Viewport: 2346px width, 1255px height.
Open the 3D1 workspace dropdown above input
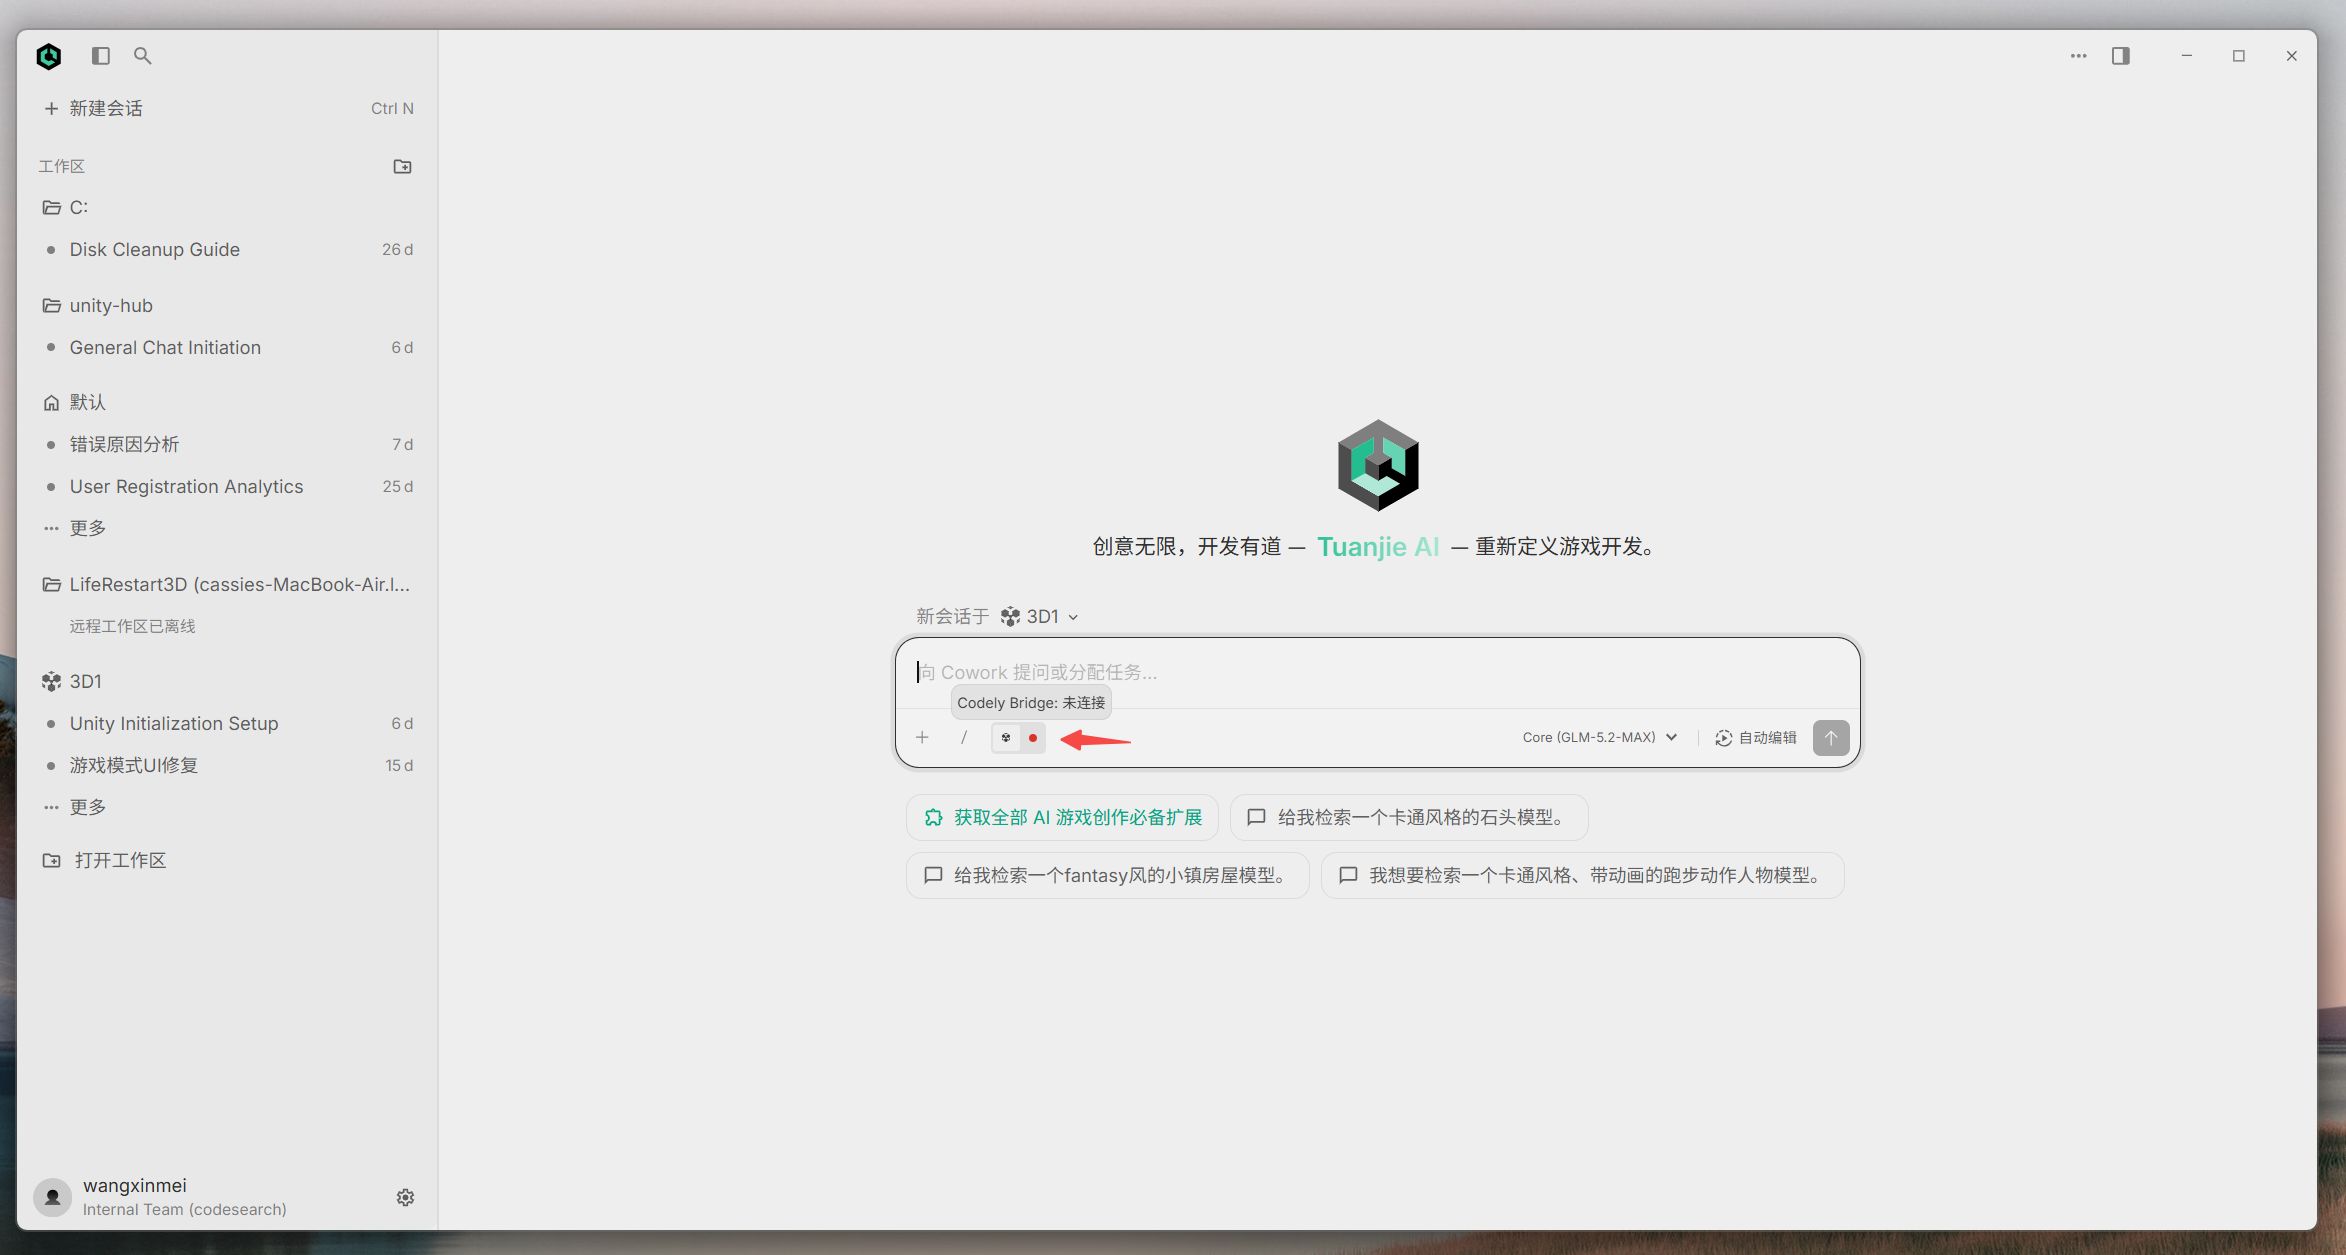tap(1040, 617)
